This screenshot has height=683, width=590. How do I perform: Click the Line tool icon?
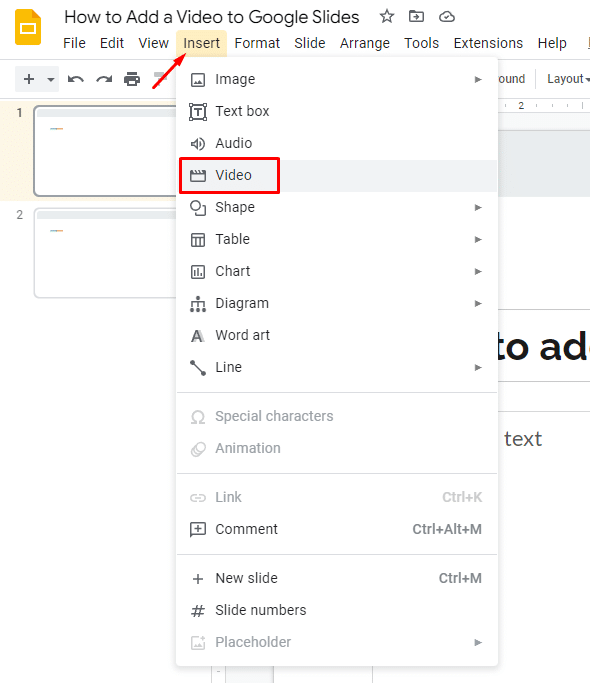coord(198,368)
